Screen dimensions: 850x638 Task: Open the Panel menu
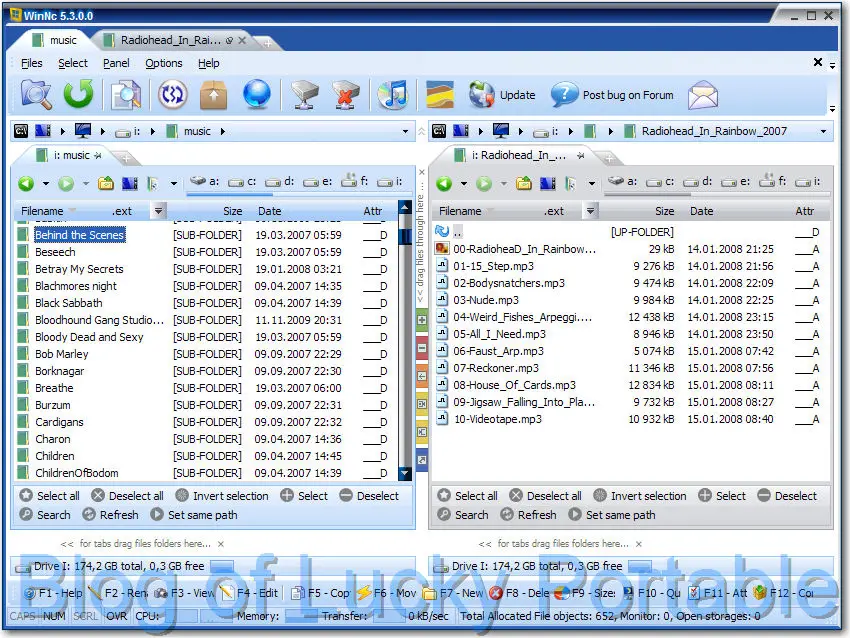(116, 63)
